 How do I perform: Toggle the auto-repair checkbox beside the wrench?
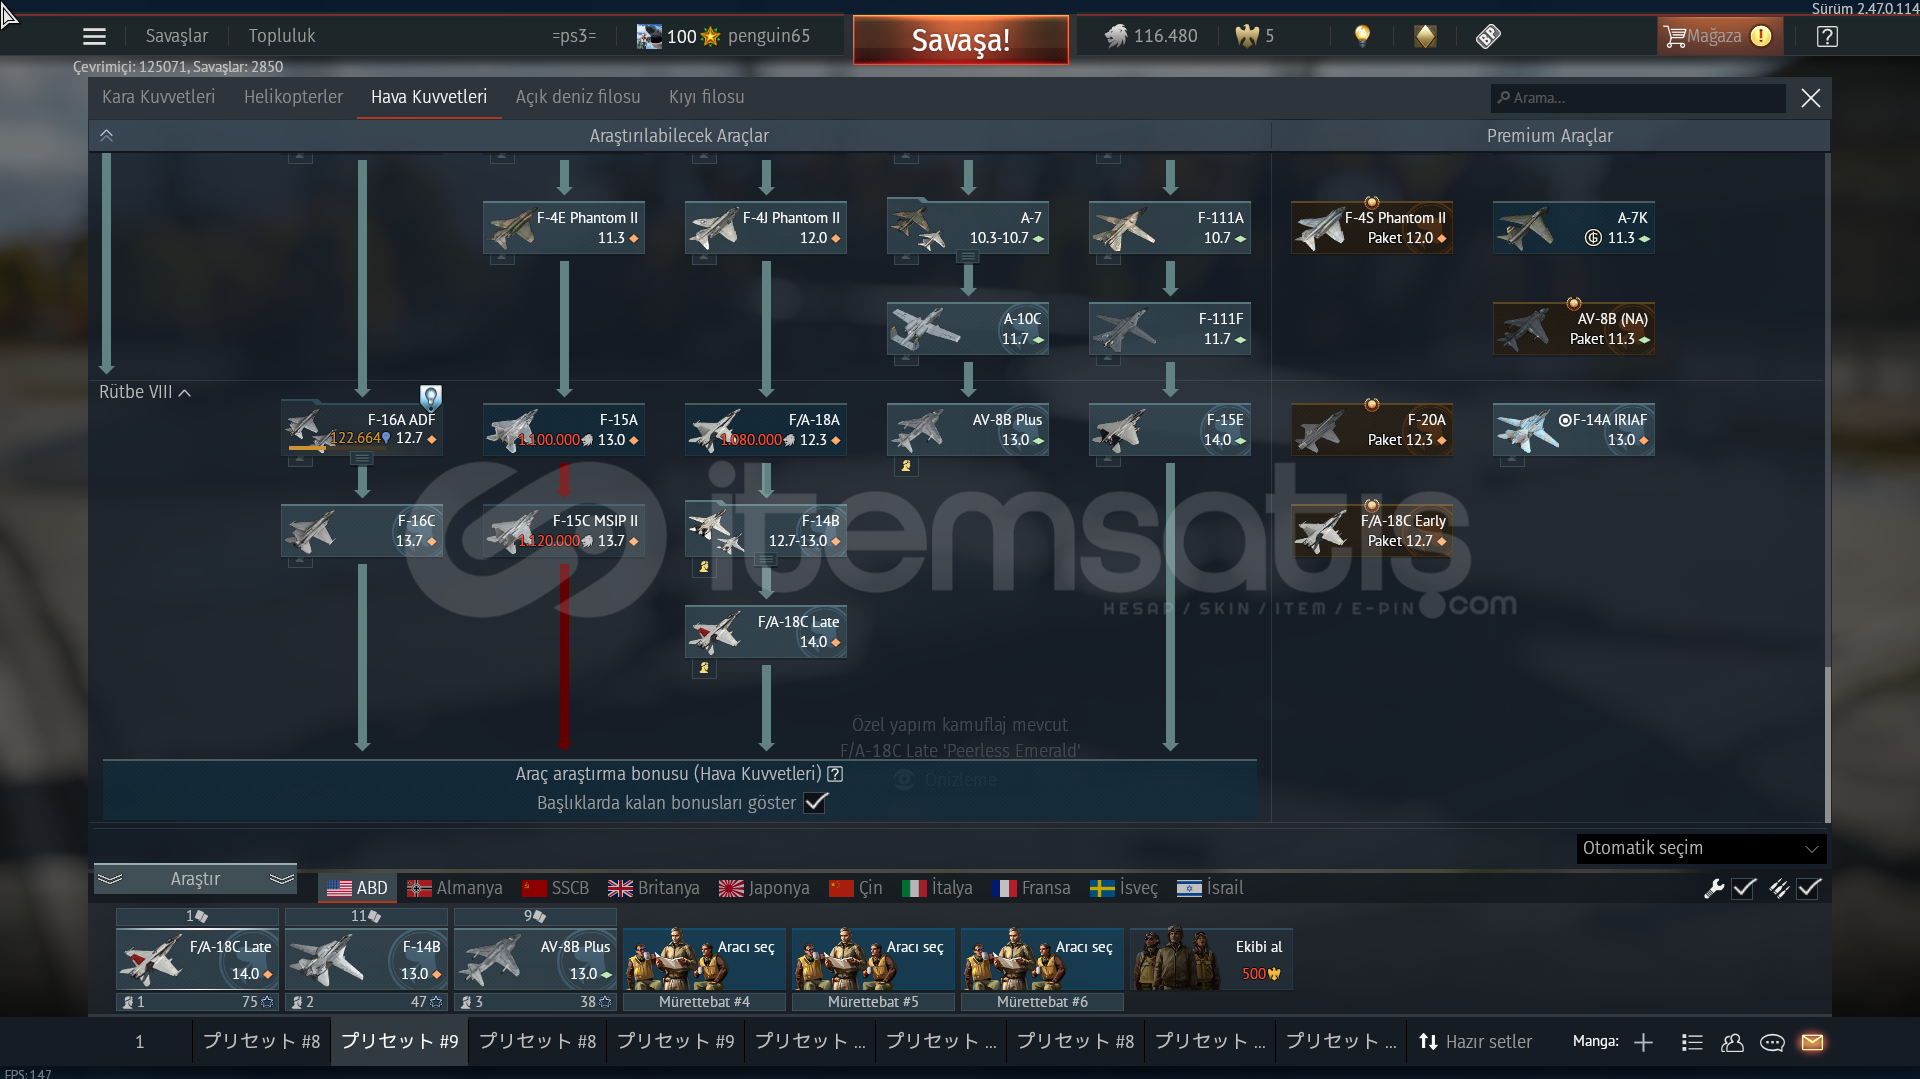point(1744,888)
